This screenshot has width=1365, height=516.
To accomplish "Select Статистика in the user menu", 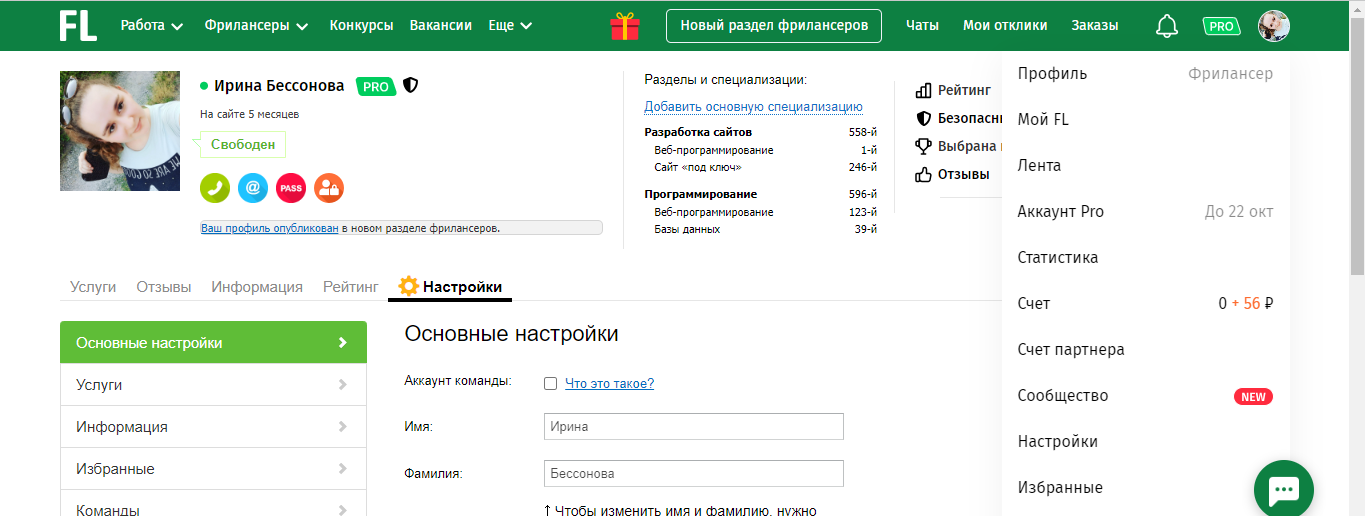I will point(1058,257).
